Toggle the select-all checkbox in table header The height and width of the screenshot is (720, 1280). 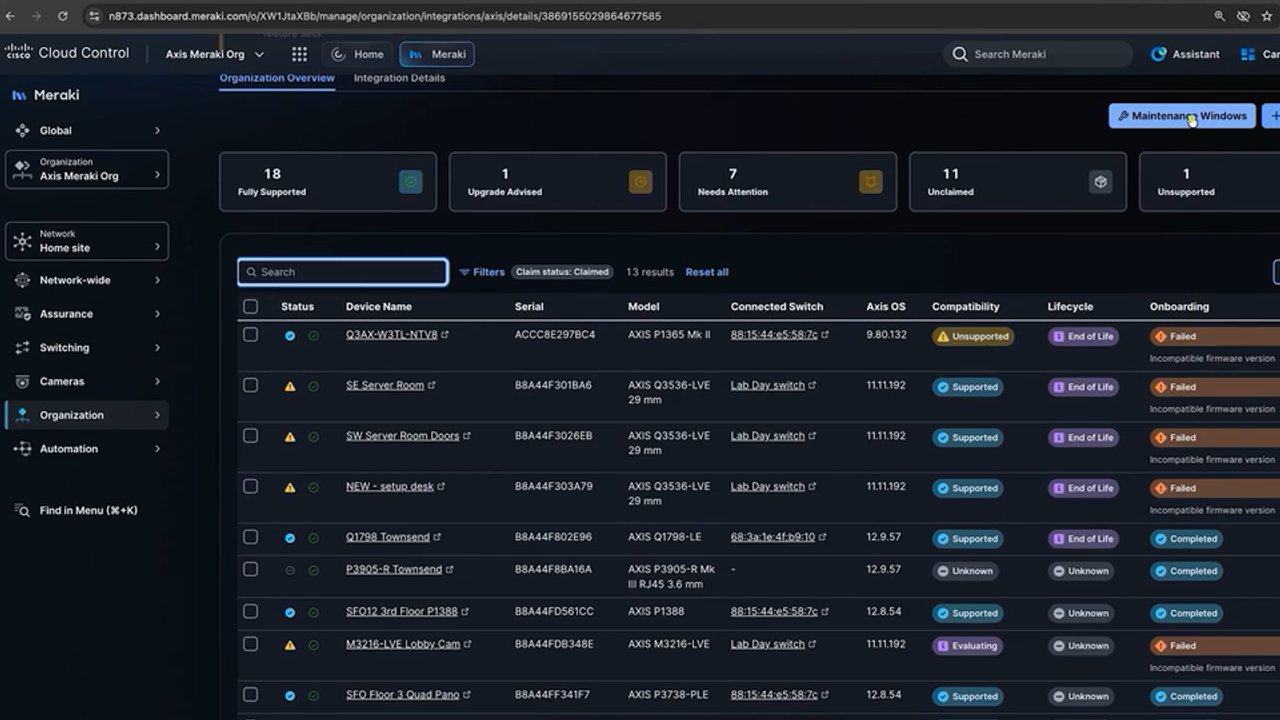[x=250, y=307]
